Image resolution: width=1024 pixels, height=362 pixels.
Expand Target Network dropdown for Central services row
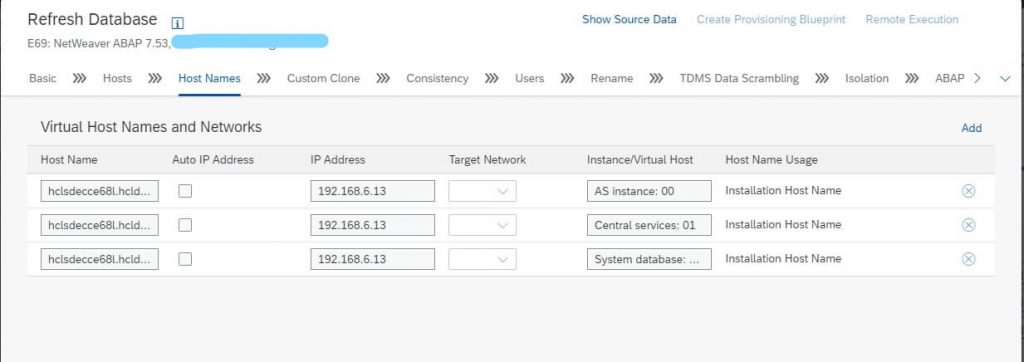coord(482,225)
